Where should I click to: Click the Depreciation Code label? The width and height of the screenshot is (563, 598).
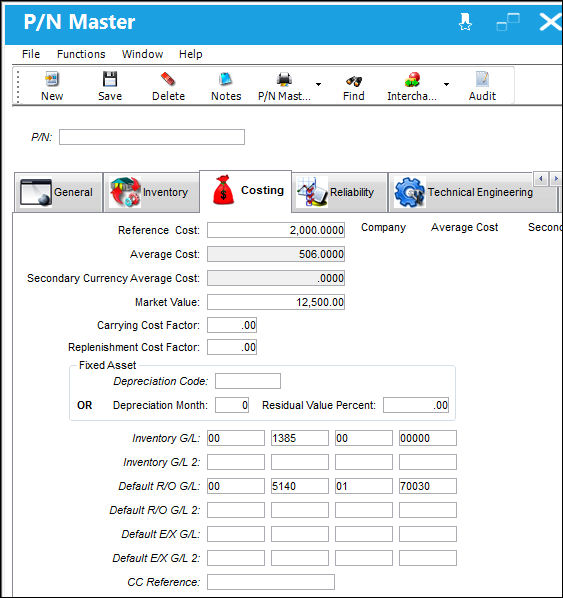[161, 381]
